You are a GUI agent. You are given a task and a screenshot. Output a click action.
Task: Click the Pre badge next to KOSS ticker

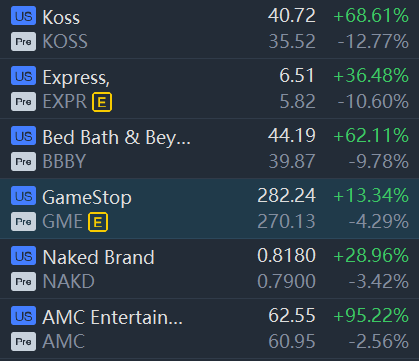(23, 42)
